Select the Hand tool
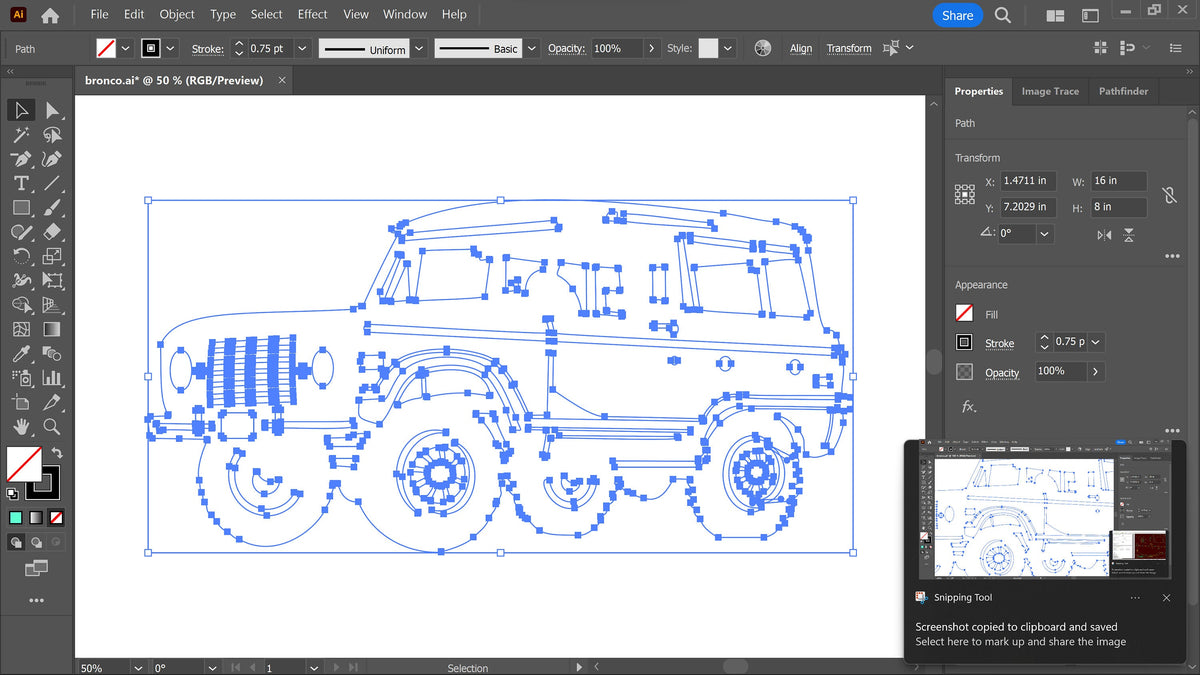 (21, 427)
